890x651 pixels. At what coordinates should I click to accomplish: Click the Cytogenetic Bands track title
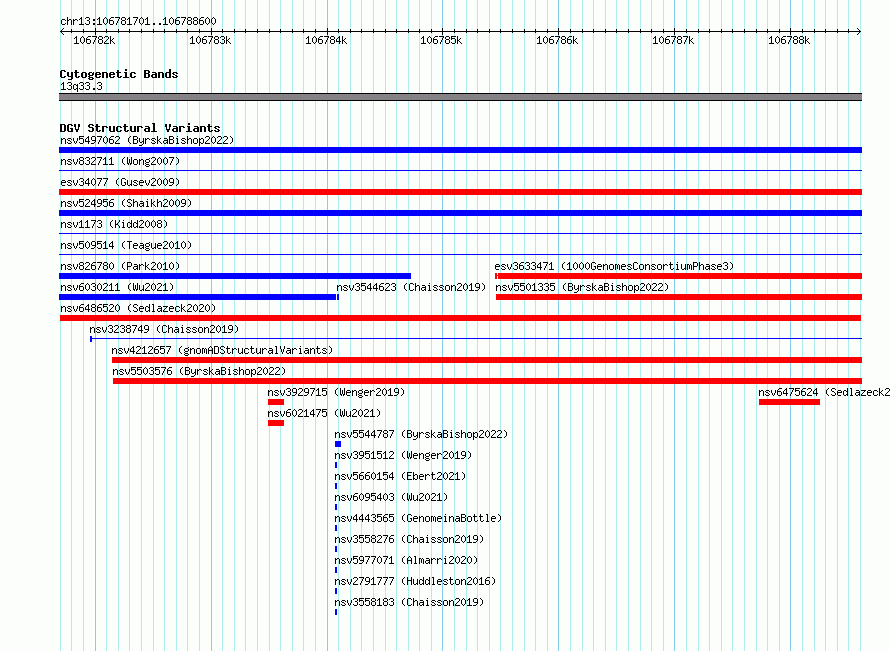pyautogui.click(x=119, y=74)
